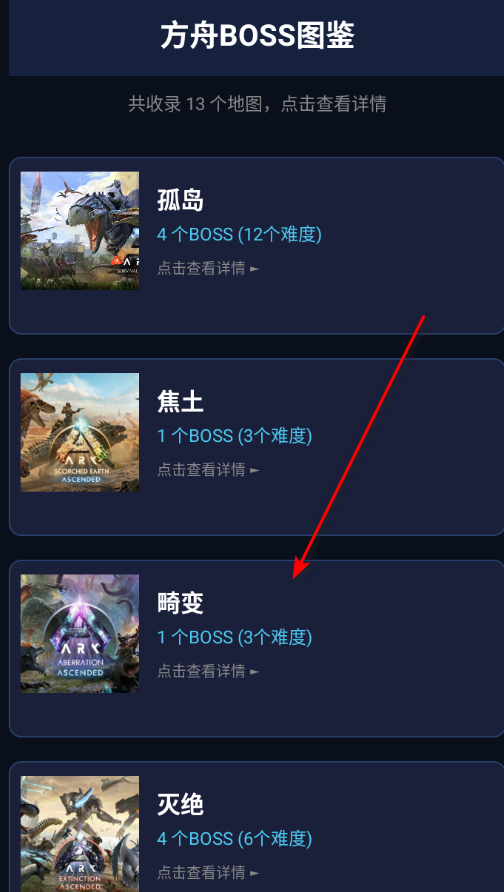Click the 方舟BOSS图鉴 page header

point(257,36)
